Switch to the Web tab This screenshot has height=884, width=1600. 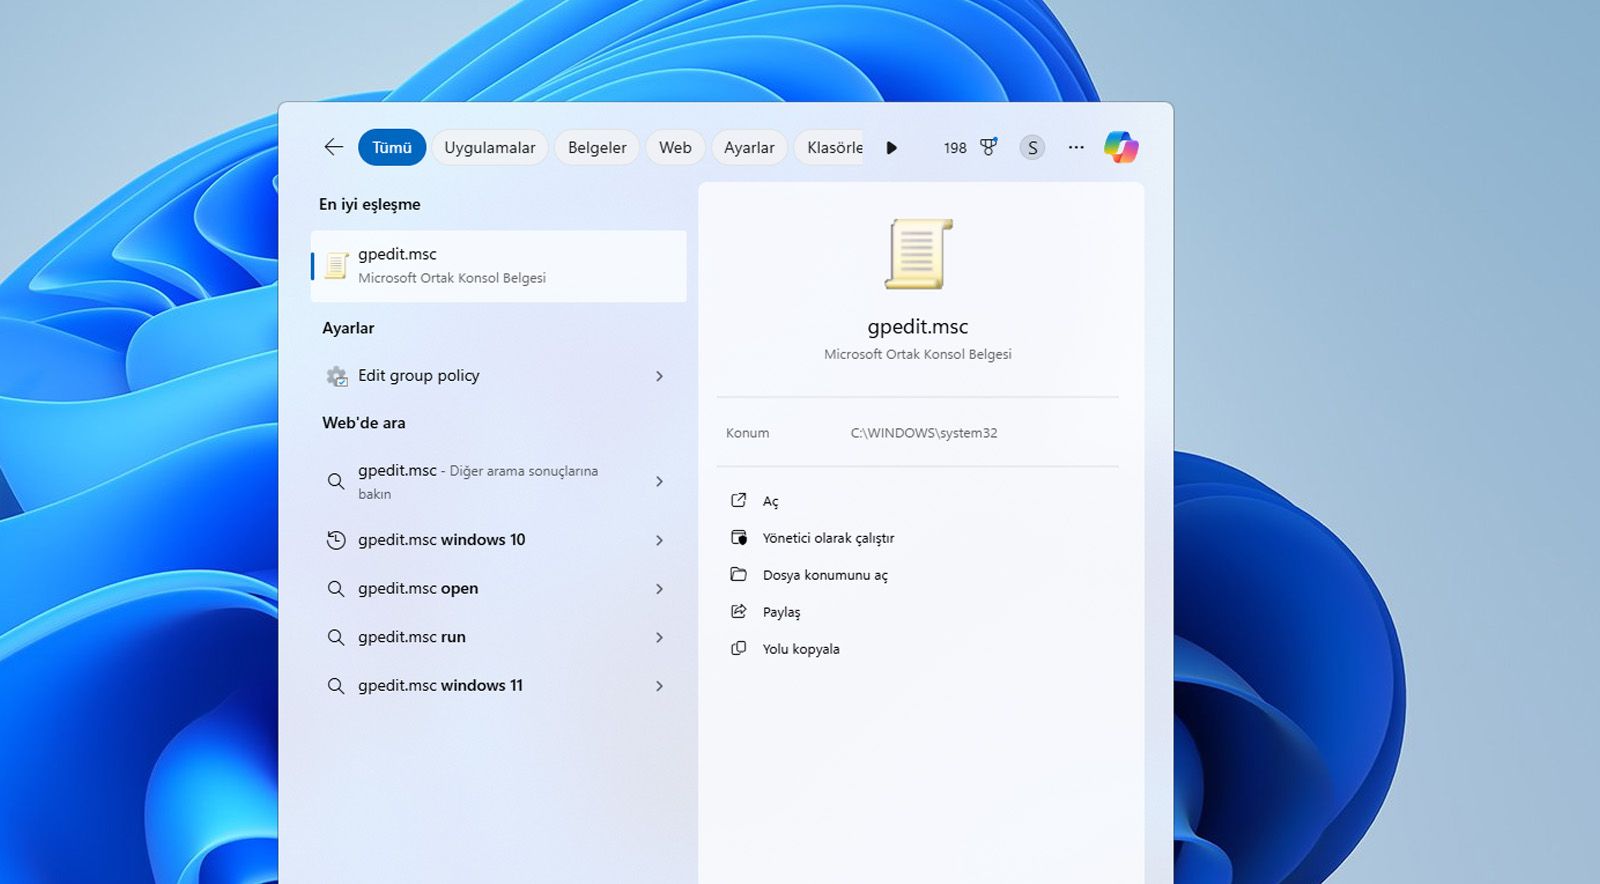pos(675,147)
